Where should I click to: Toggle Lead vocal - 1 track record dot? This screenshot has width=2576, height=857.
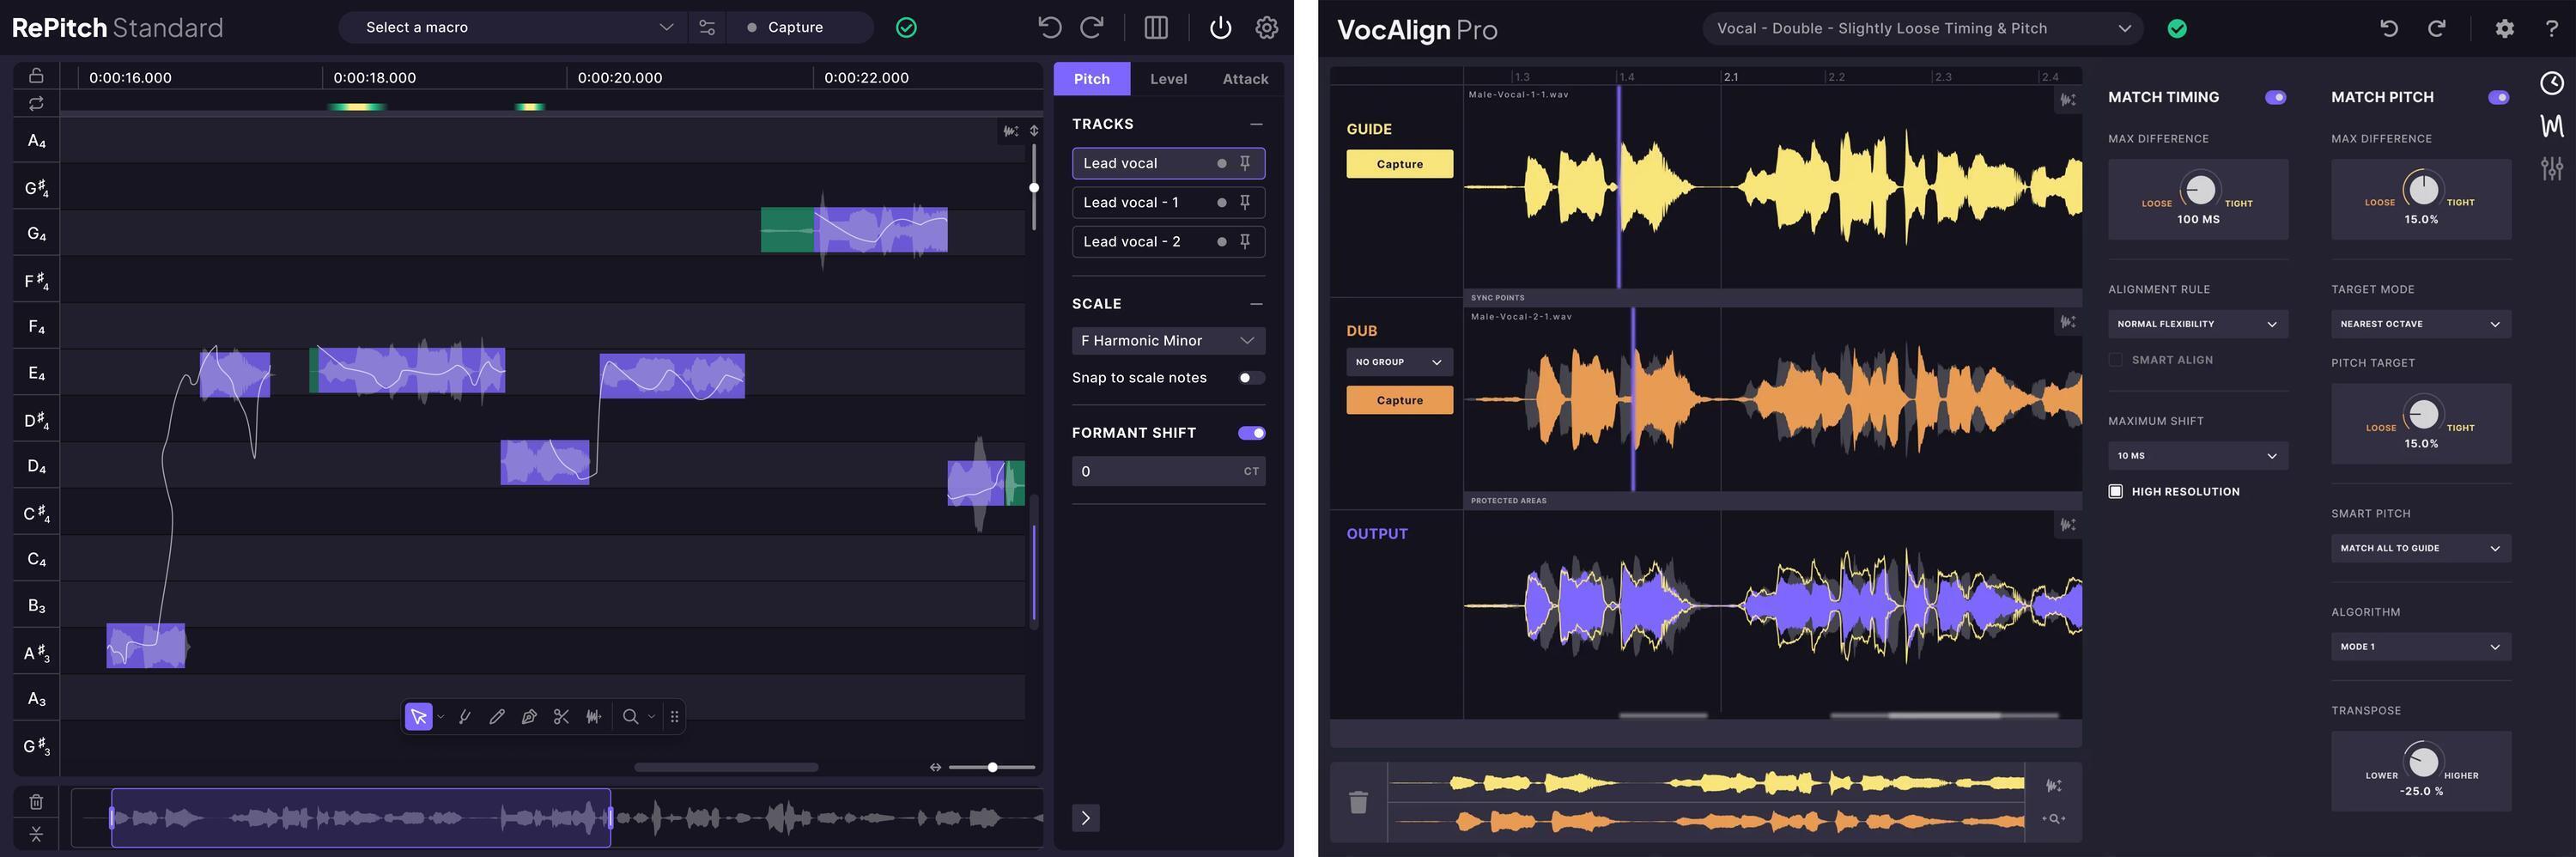(x=1221, y=202)
